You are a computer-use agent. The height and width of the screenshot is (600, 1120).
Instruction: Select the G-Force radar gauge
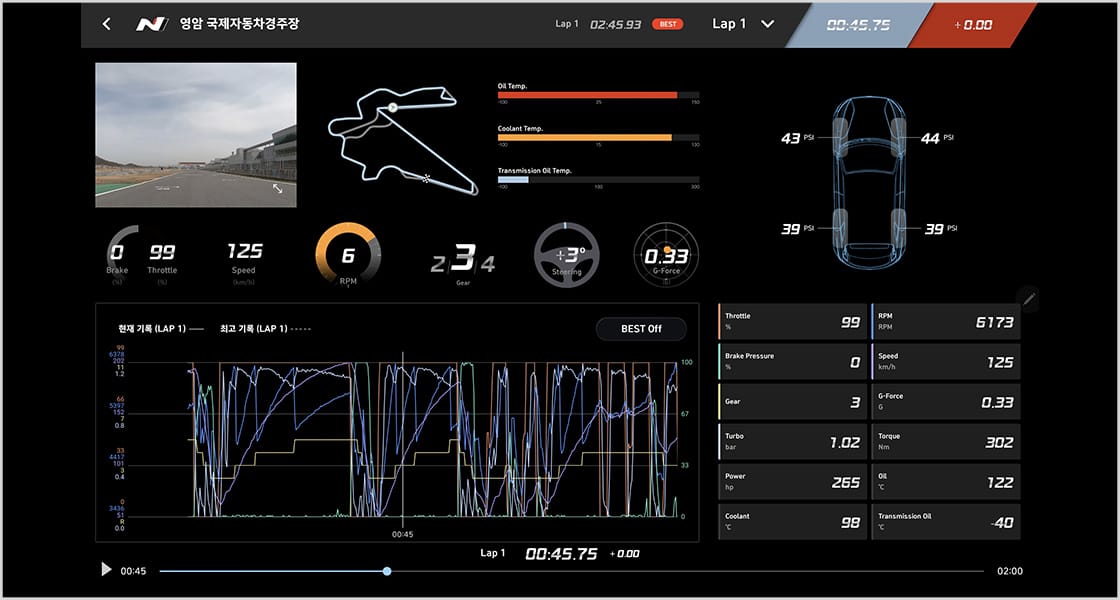[666, 255]
